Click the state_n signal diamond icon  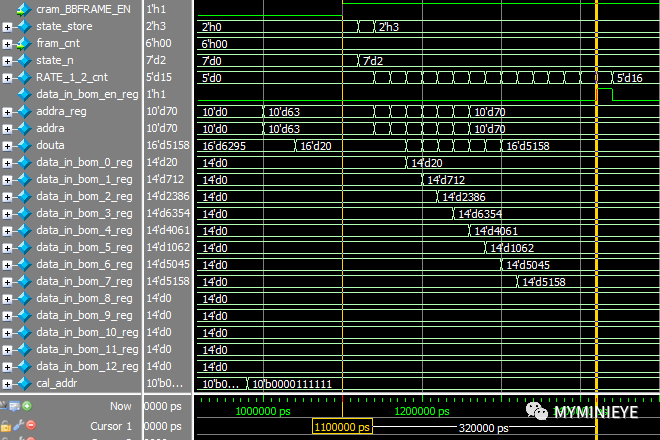24,61
